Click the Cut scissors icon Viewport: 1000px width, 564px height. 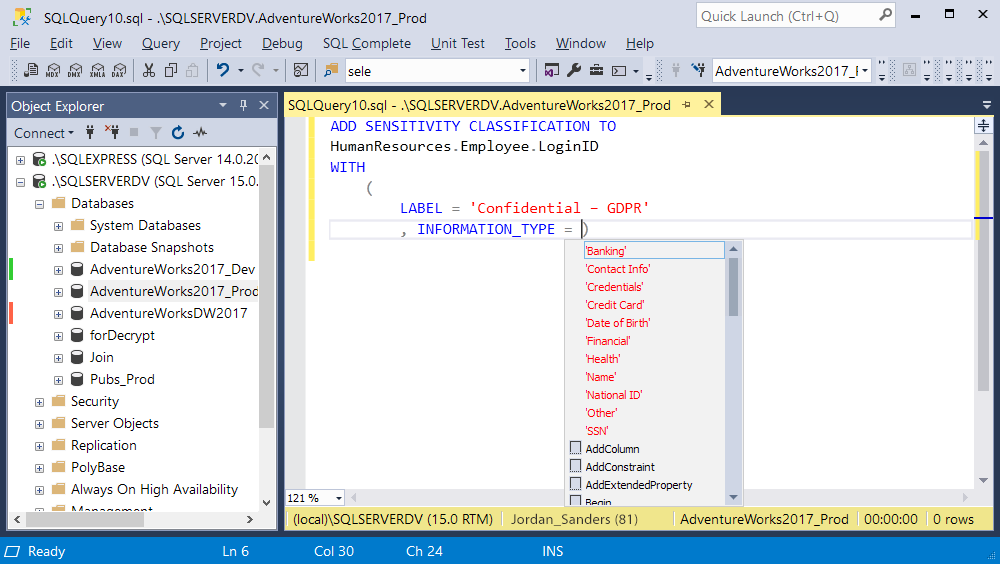click(x=149, y=70)
